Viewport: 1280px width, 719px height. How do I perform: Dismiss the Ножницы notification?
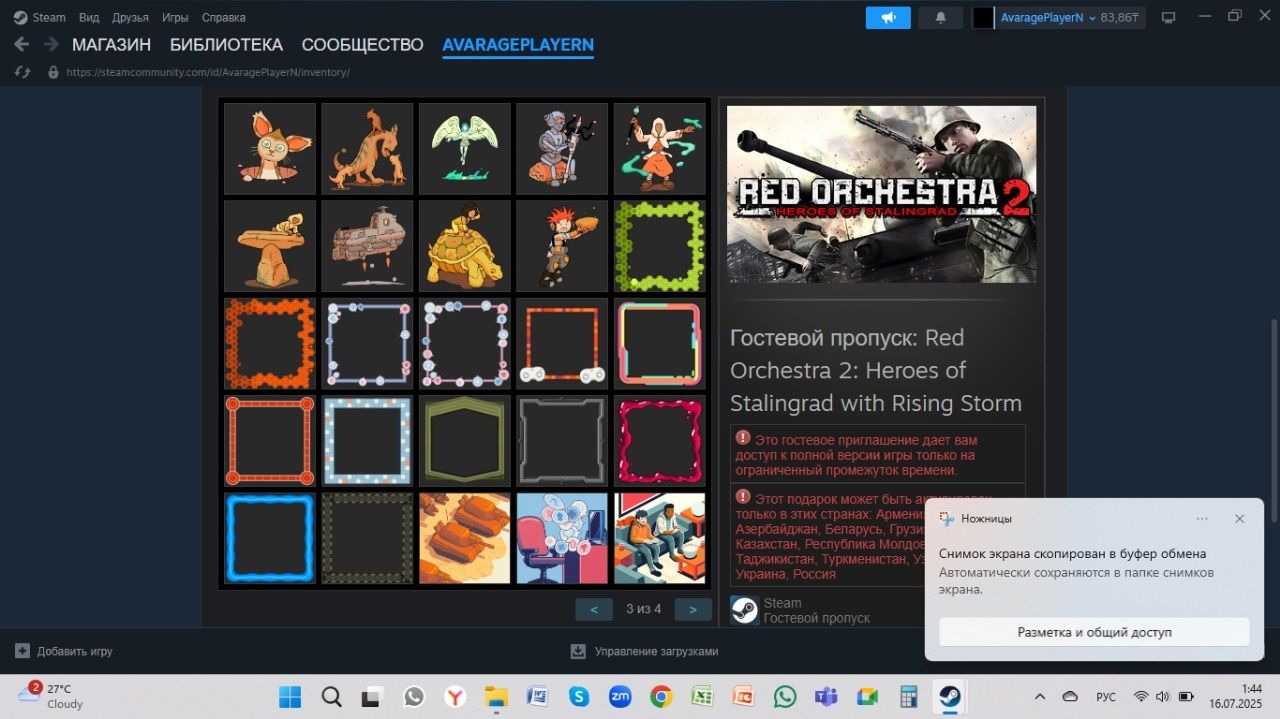pos(1239,519)
